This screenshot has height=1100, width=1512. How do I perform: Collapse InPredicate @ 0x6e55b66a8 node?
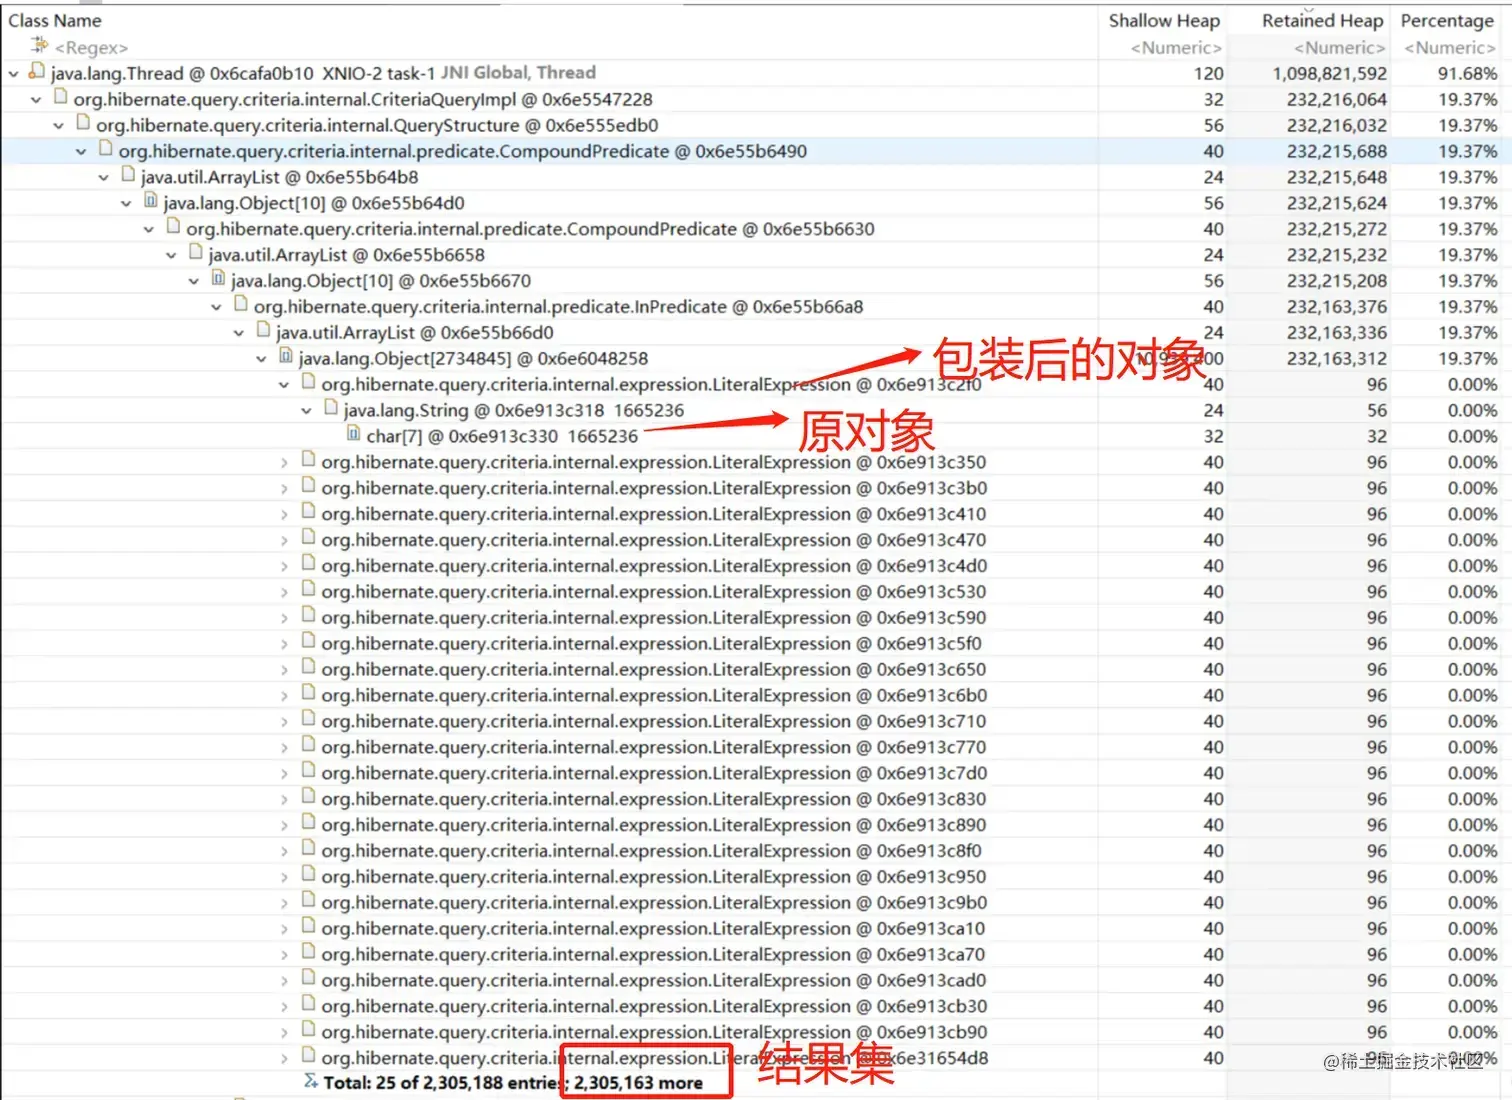[216, 307]
